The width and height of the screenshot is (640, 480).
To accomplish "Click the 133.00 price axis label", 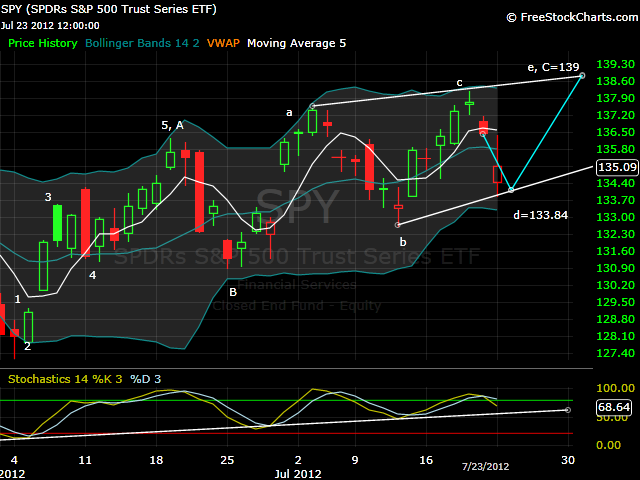I will point(616,217).
